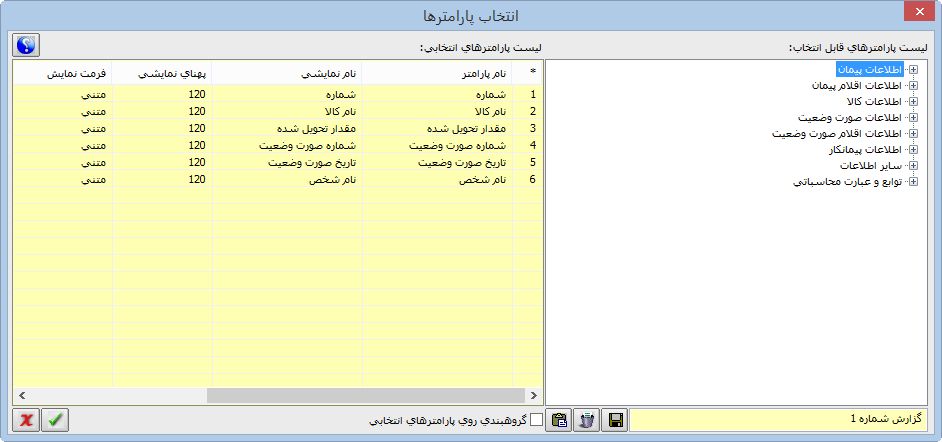This screenshot has height=442, width=942.
Task: Expand the اطلاعات كالا tree node
Action: [914, 101]
